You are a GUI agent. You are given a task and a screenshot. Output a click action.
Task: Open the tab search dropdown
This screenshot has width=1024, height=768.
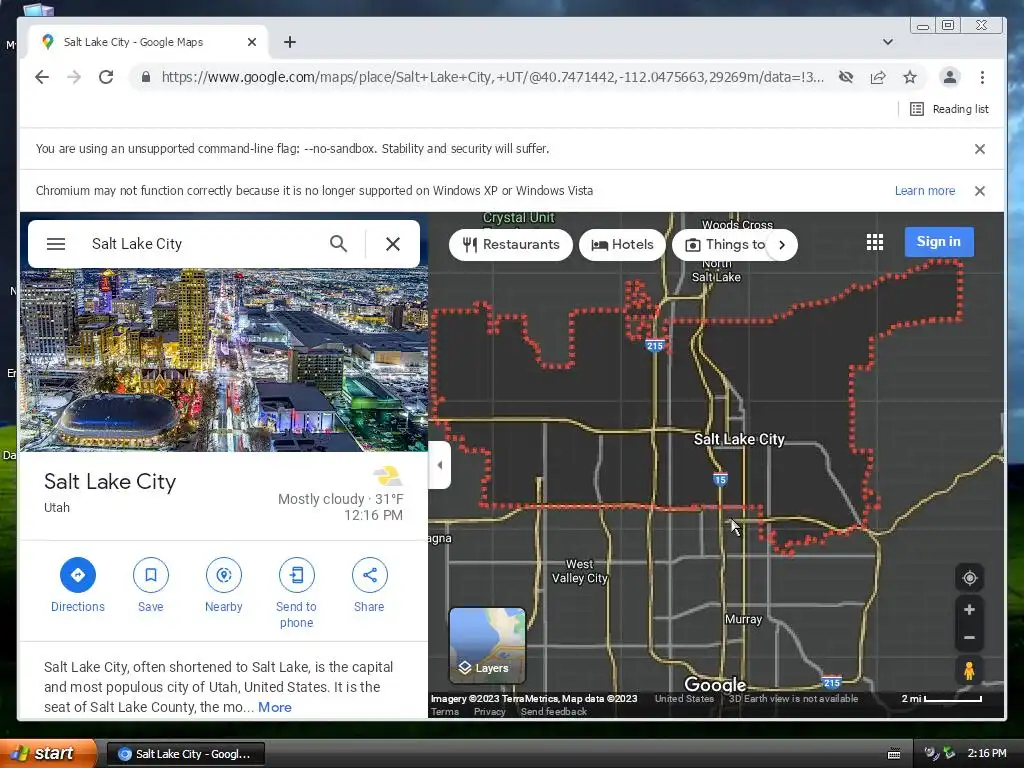pos(888,42)
